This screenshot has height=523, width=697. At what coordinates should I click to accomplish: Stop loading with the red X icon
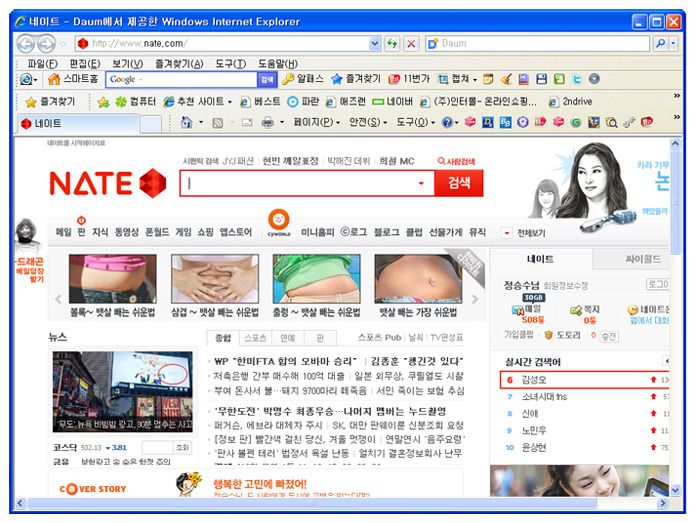click(x=411, y=44)
